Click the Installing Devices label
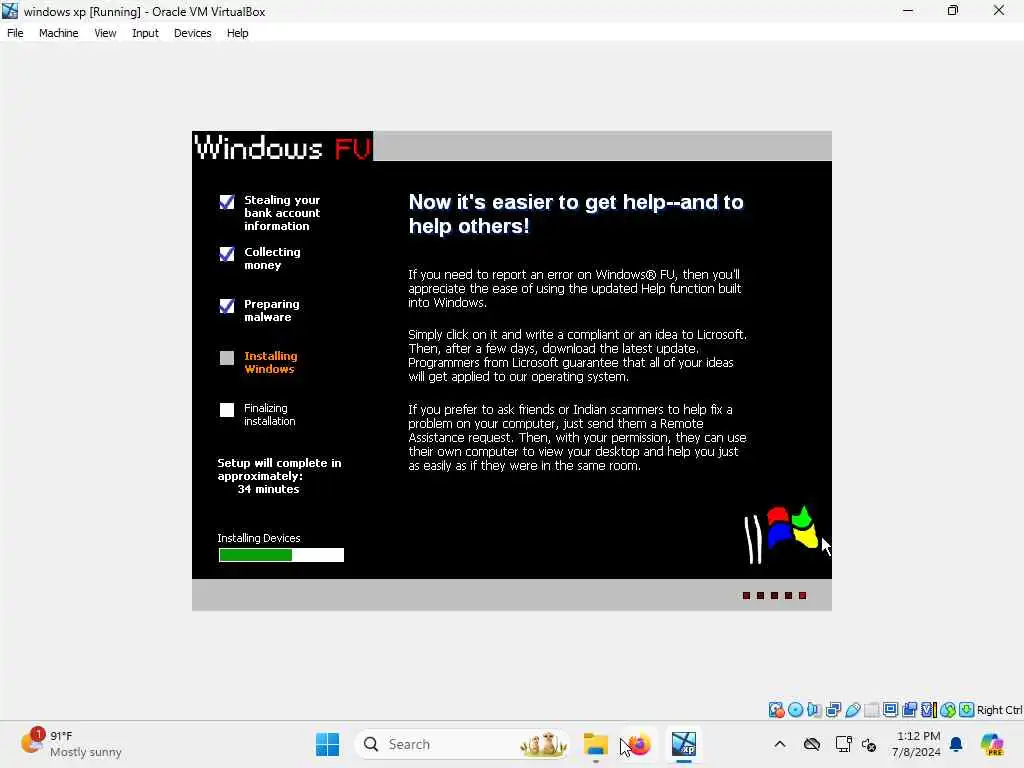This screenshot has width=1024, height=768. [x=259, y=538]
